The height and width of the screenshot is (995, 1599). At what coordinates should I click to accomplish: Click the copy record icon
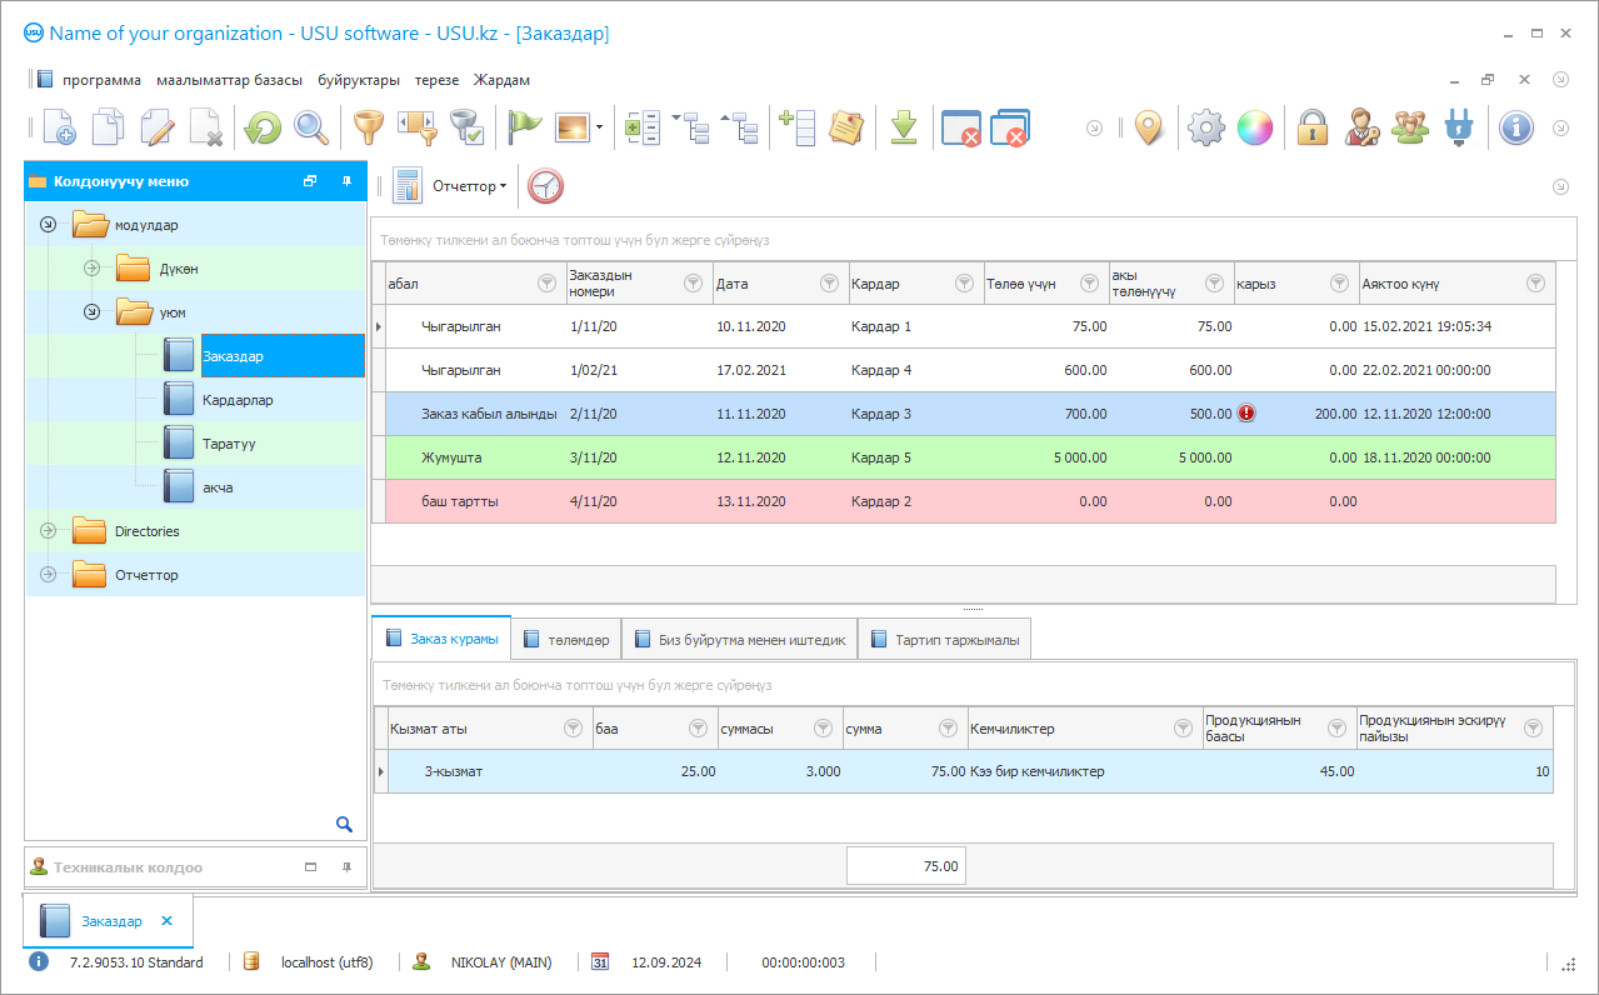(108, 128)
